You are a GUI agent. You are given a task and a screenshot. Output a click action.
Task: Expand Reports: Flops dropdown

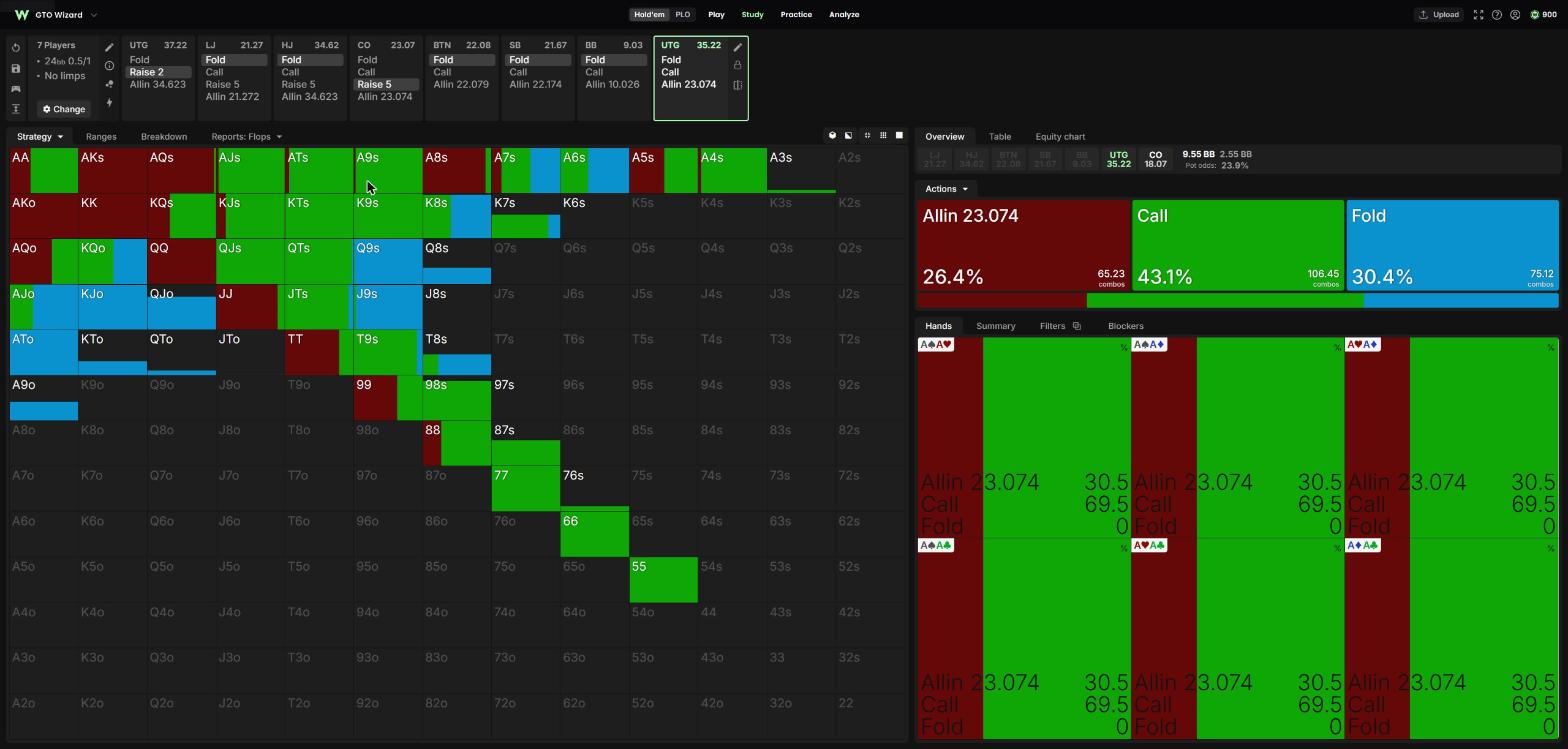coord(246,136)
